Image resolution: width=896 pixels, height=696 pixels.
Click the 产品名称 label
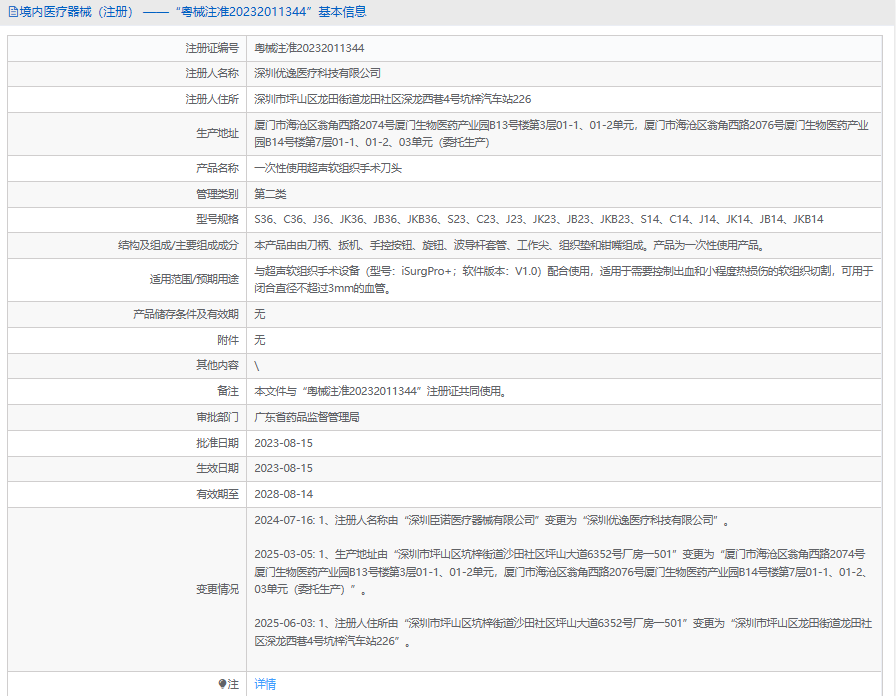[x=217, y=168]
